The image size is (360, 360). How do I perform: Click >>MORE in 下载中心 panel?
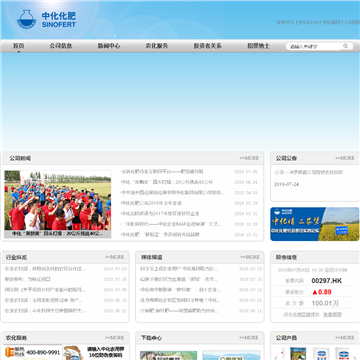[249, 338]
